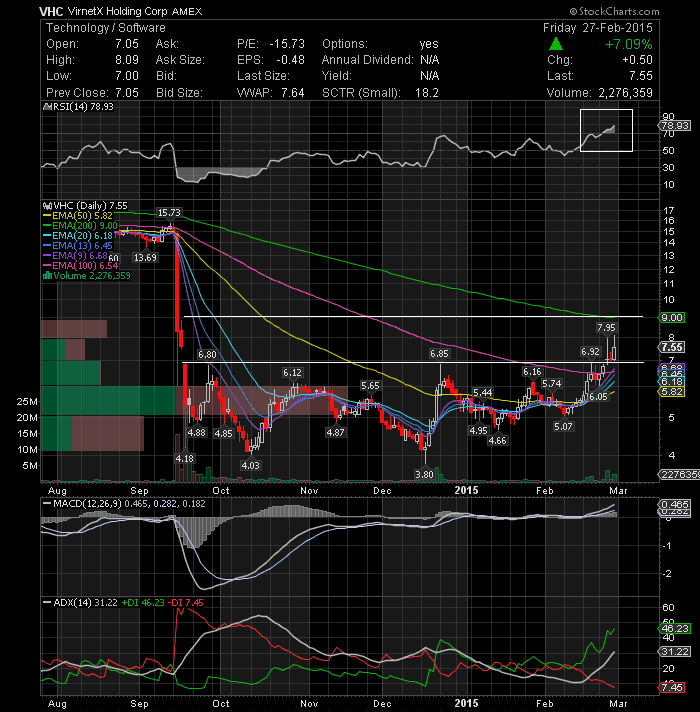Click the VirnetX Holding Corp company name
The height and width of the screenshot is (712, 700).
click(118, 11)
